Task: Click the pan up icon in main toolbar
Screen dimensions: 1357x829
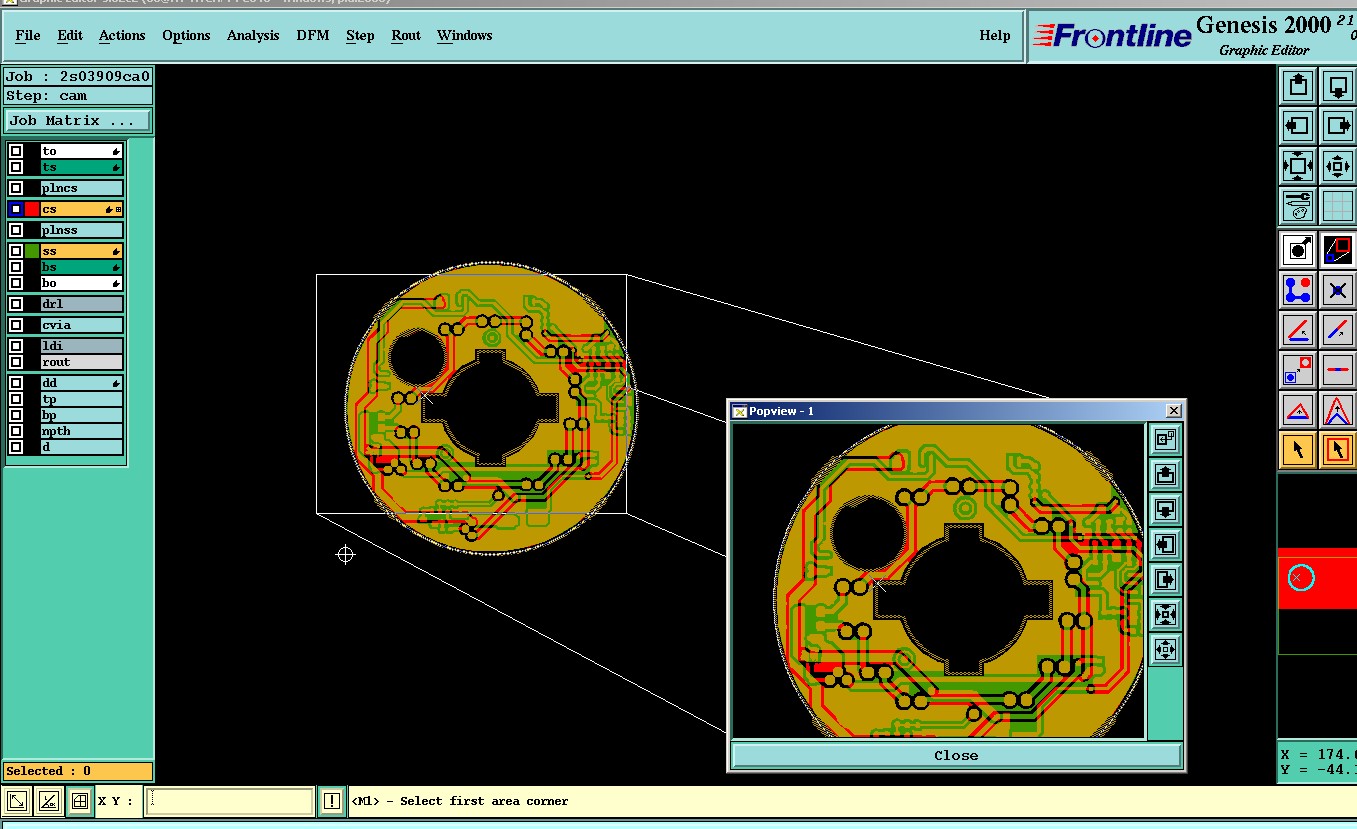Action: pyautogui.click(x=1298, y=85)
